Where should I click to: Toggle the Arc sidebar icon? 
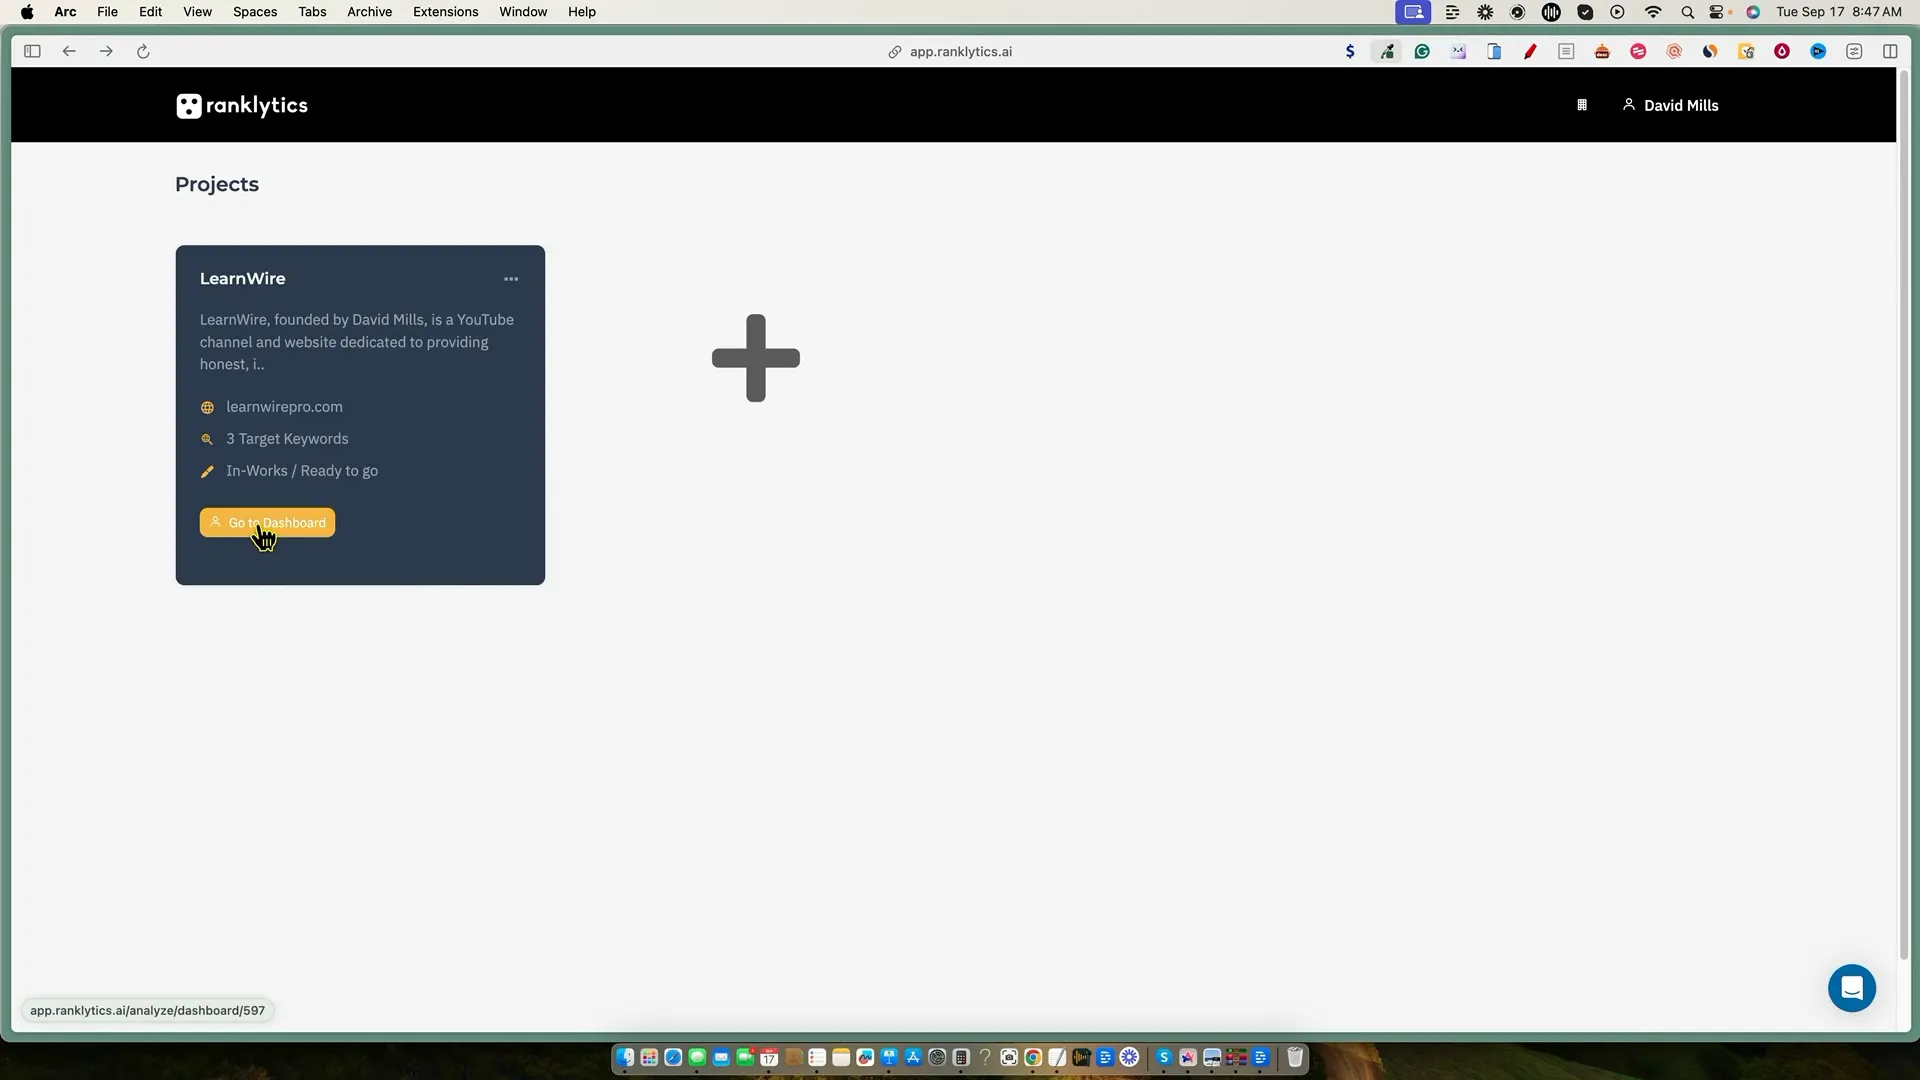[x=32, y=51]
